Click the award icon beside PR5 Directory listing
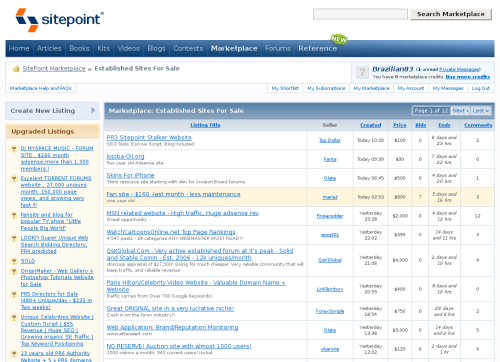The height and width of the screenshot is (362, 500). click(x=14, y=294)
